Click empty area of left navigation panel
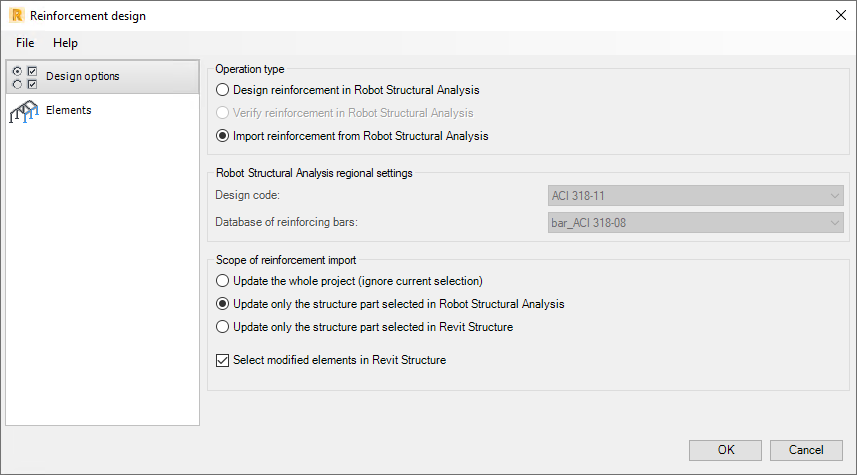The width and height of the screenshot is (857, 475). point(100,280)
